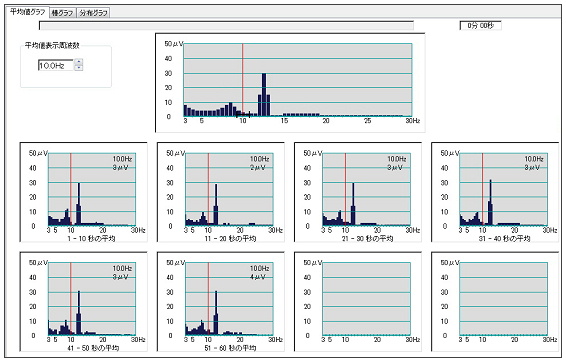
Task: Select the large overall average spectrum graph
Action: [x=290, y=83]
